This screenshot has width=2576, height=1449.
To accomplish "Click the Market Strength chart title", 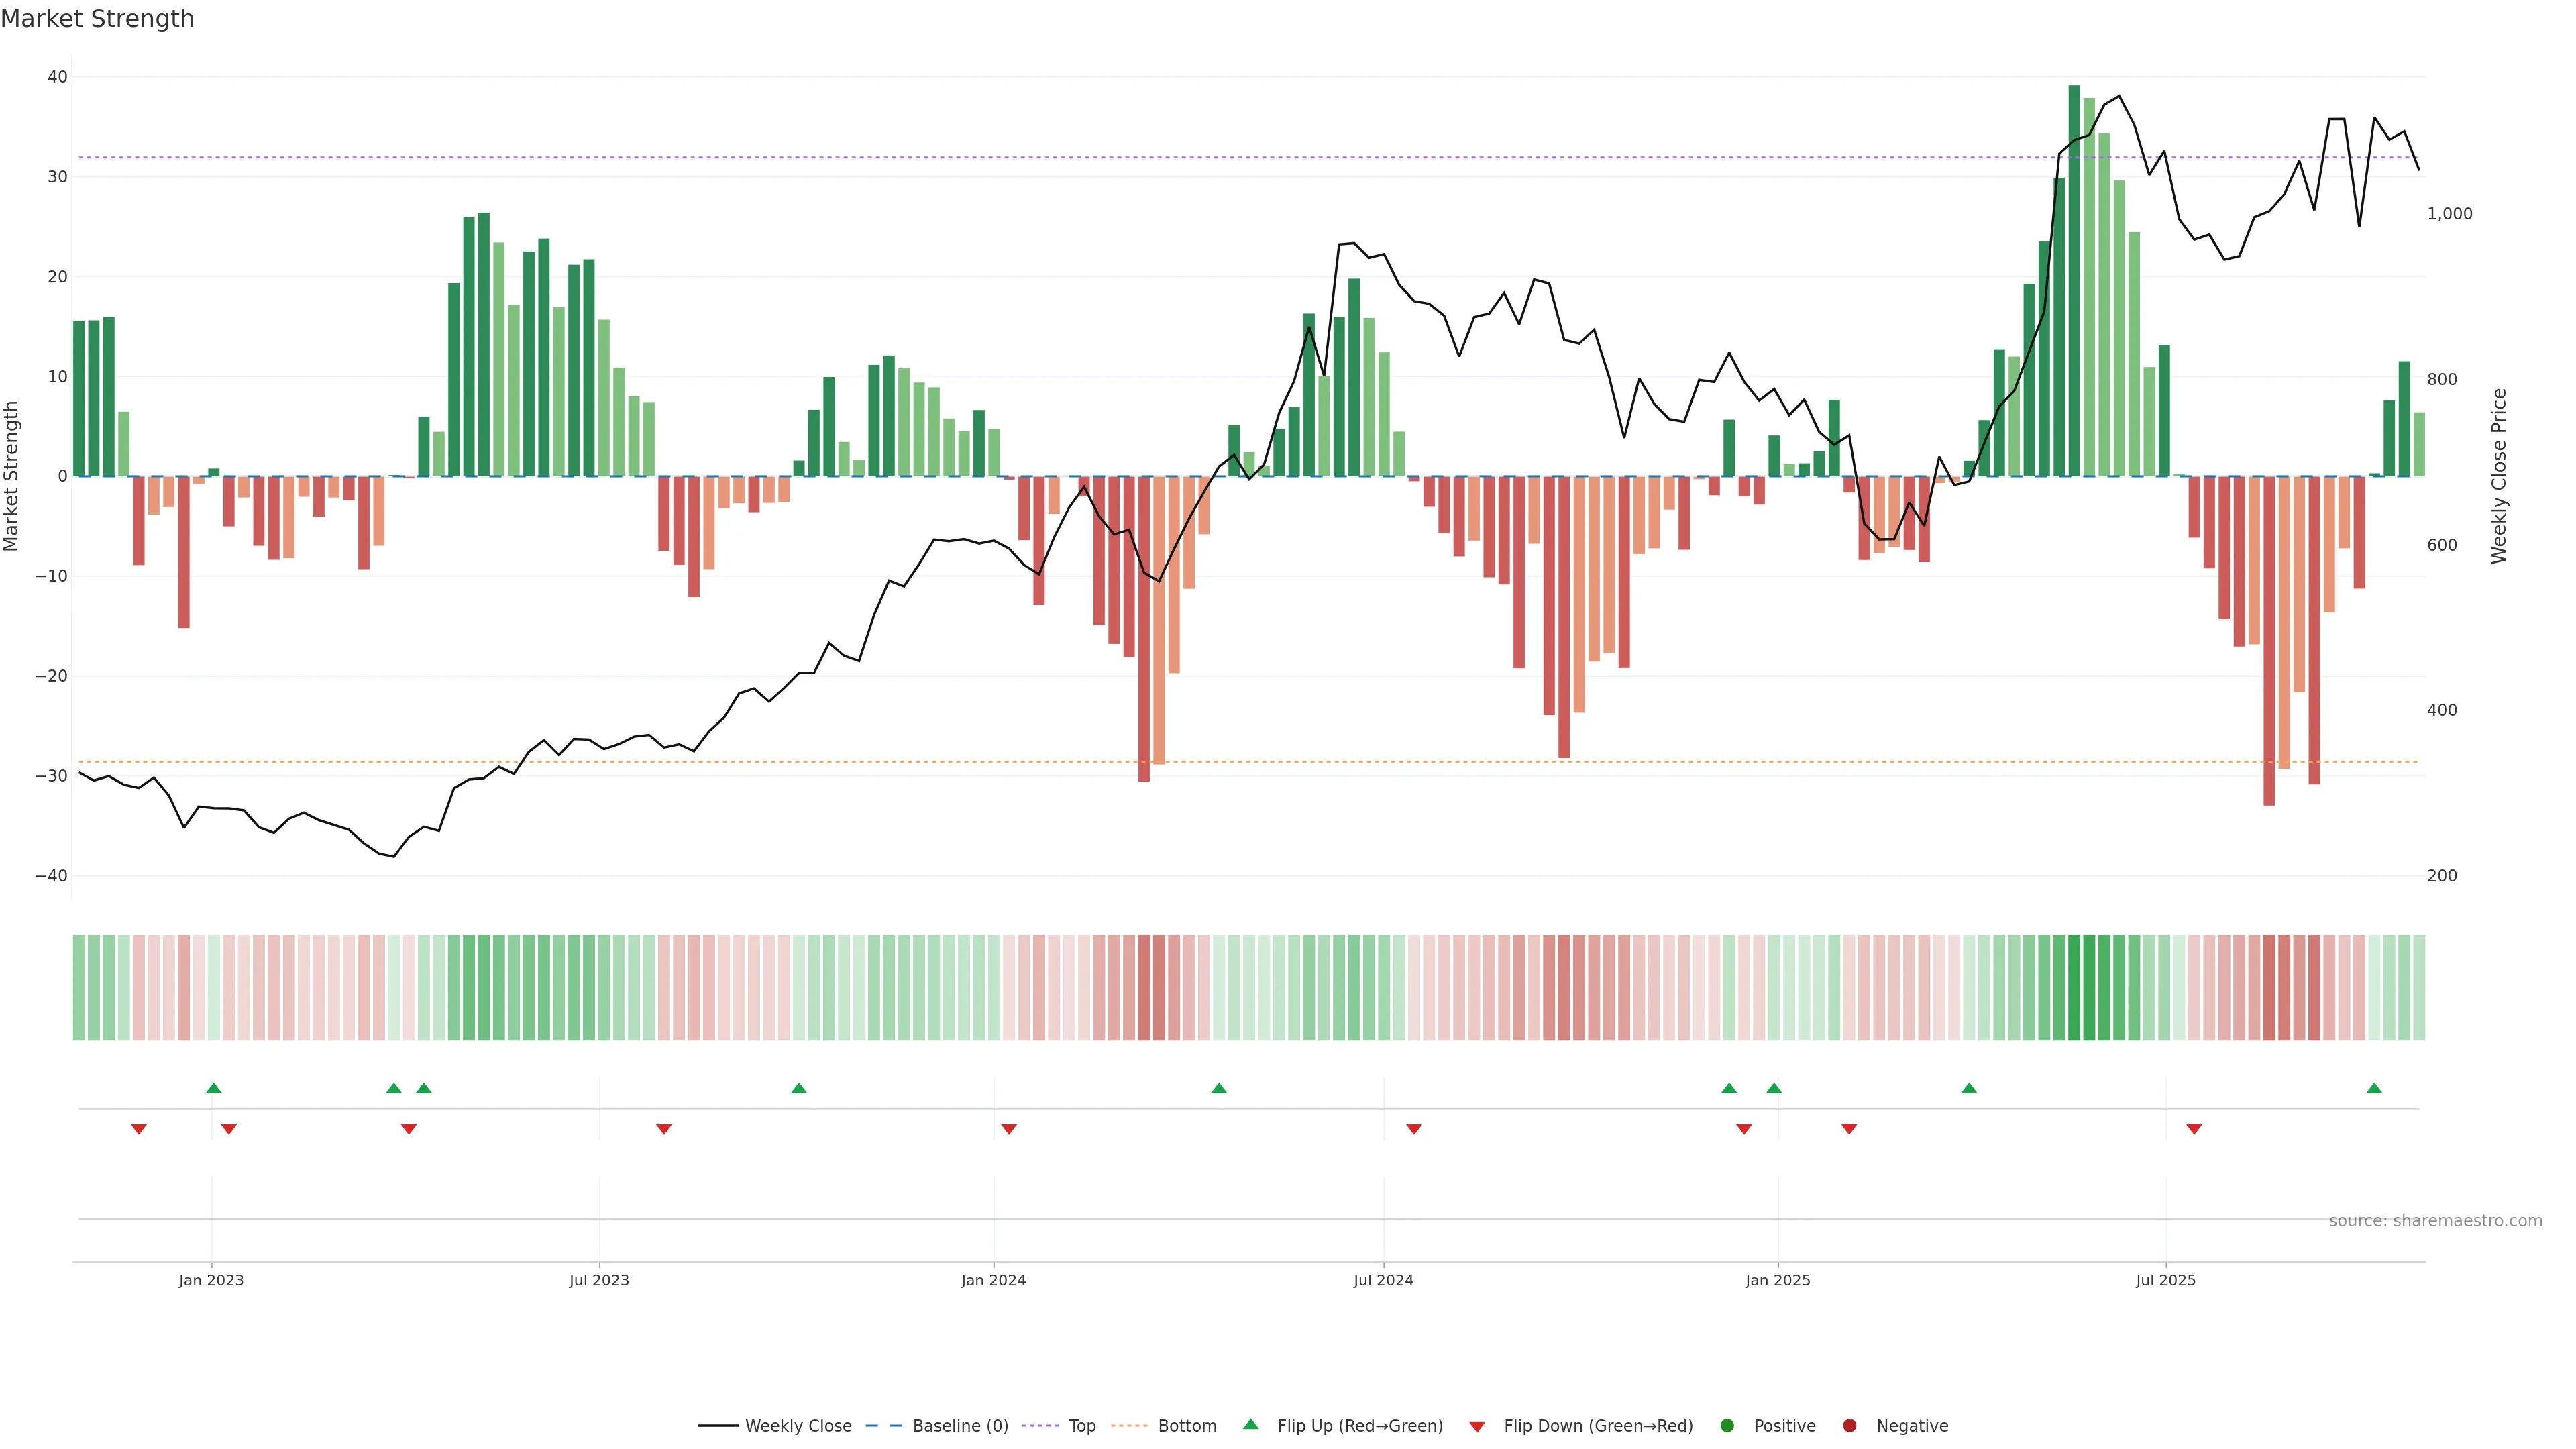I will pos(97,19).
